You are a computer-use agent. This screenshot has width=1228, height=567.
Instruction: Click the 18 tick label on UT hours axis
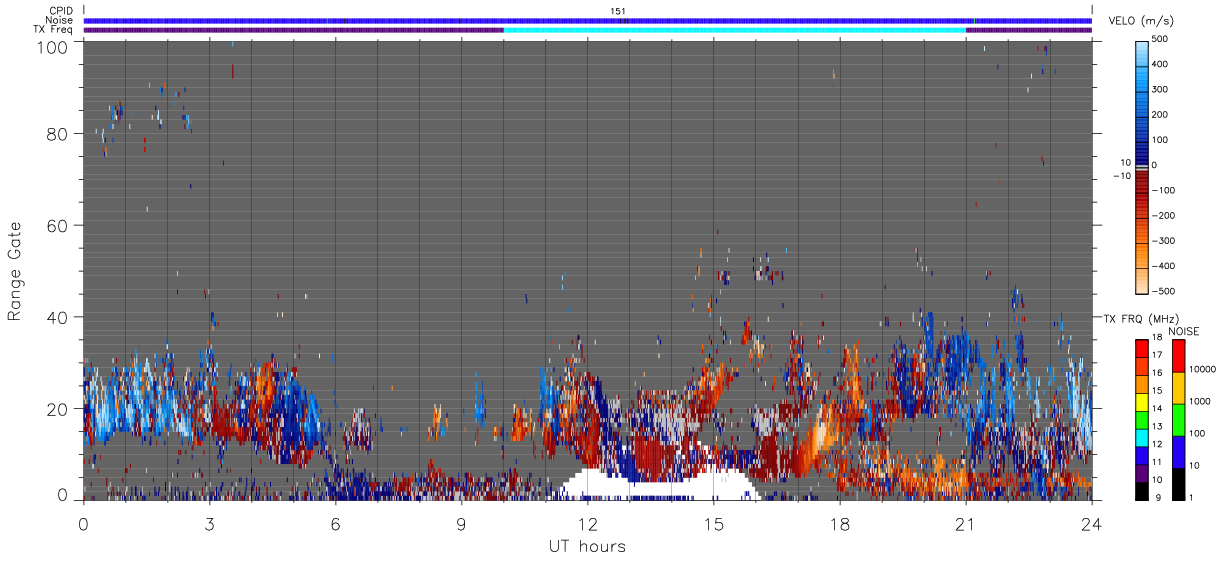pos(839,523)
